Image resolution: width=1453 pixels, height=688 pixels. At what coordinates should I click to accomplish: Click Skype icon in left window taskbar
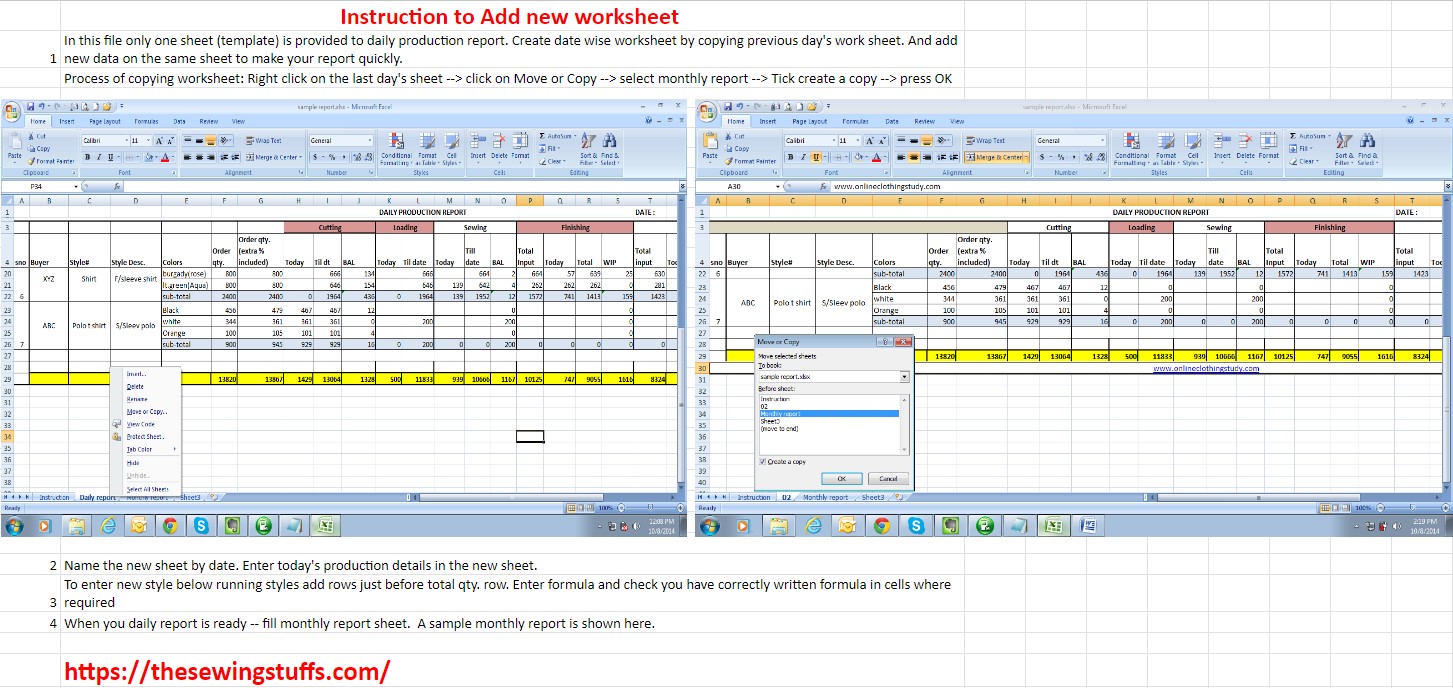coord(201,524)
